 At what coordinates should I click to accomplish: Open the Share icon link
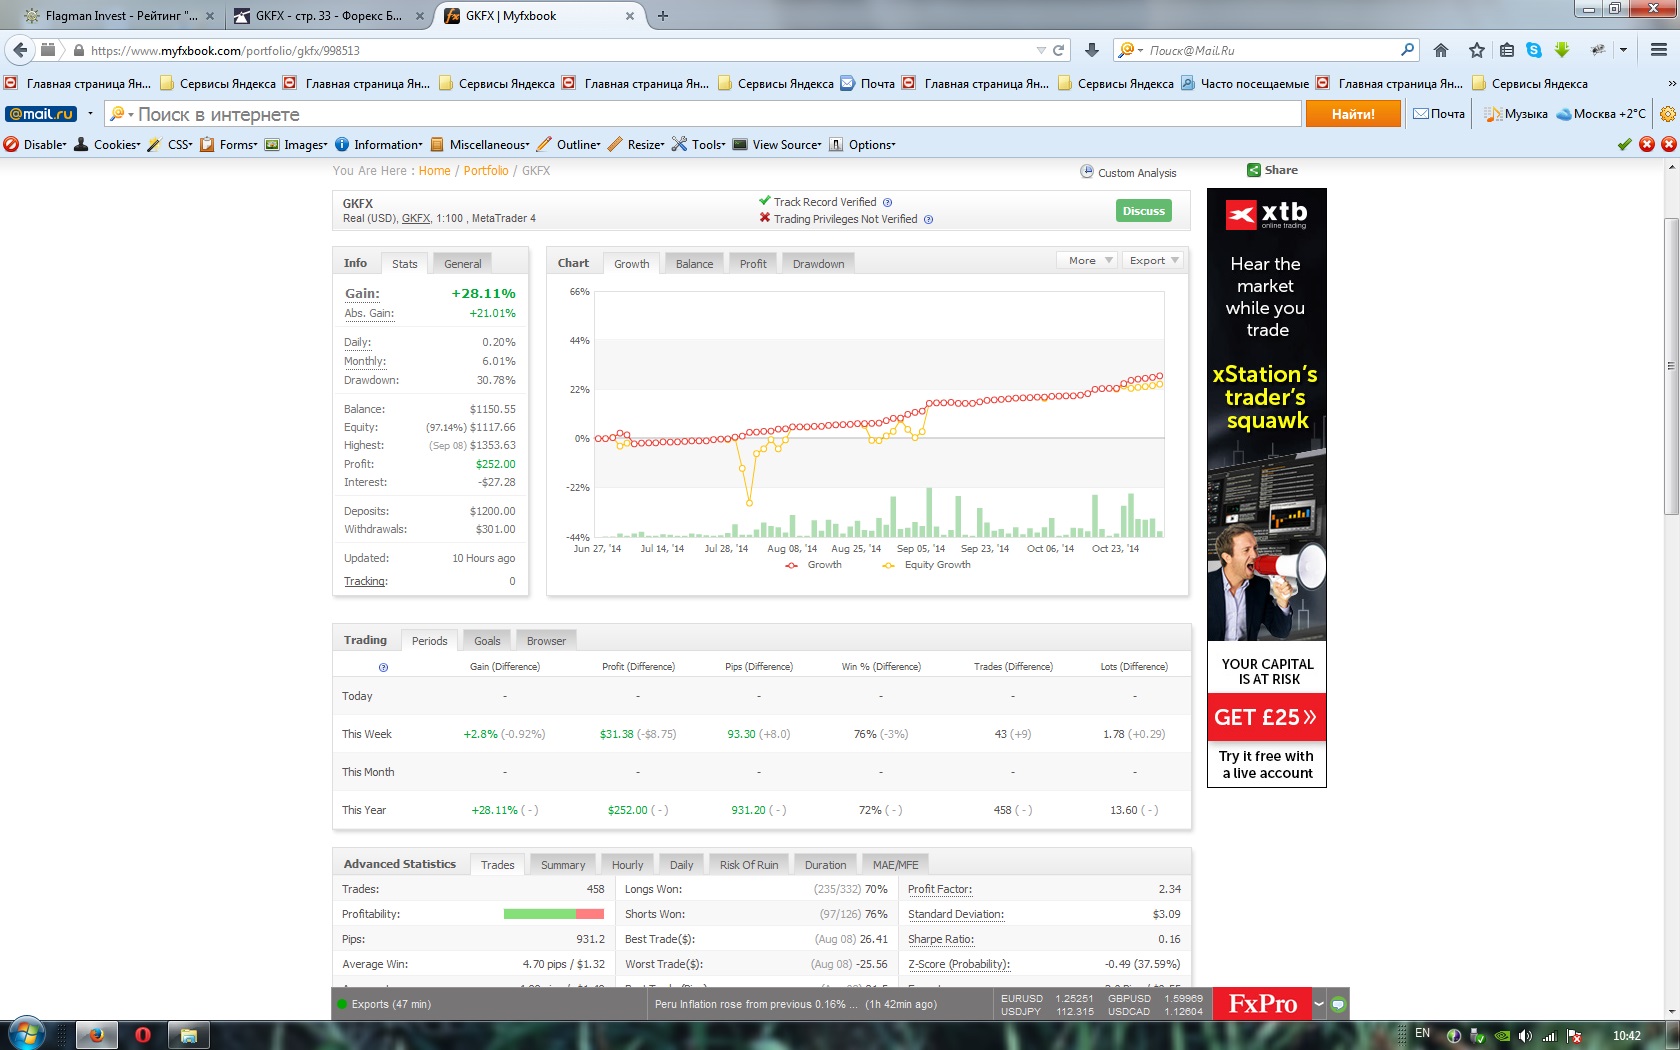[1254, 170]
